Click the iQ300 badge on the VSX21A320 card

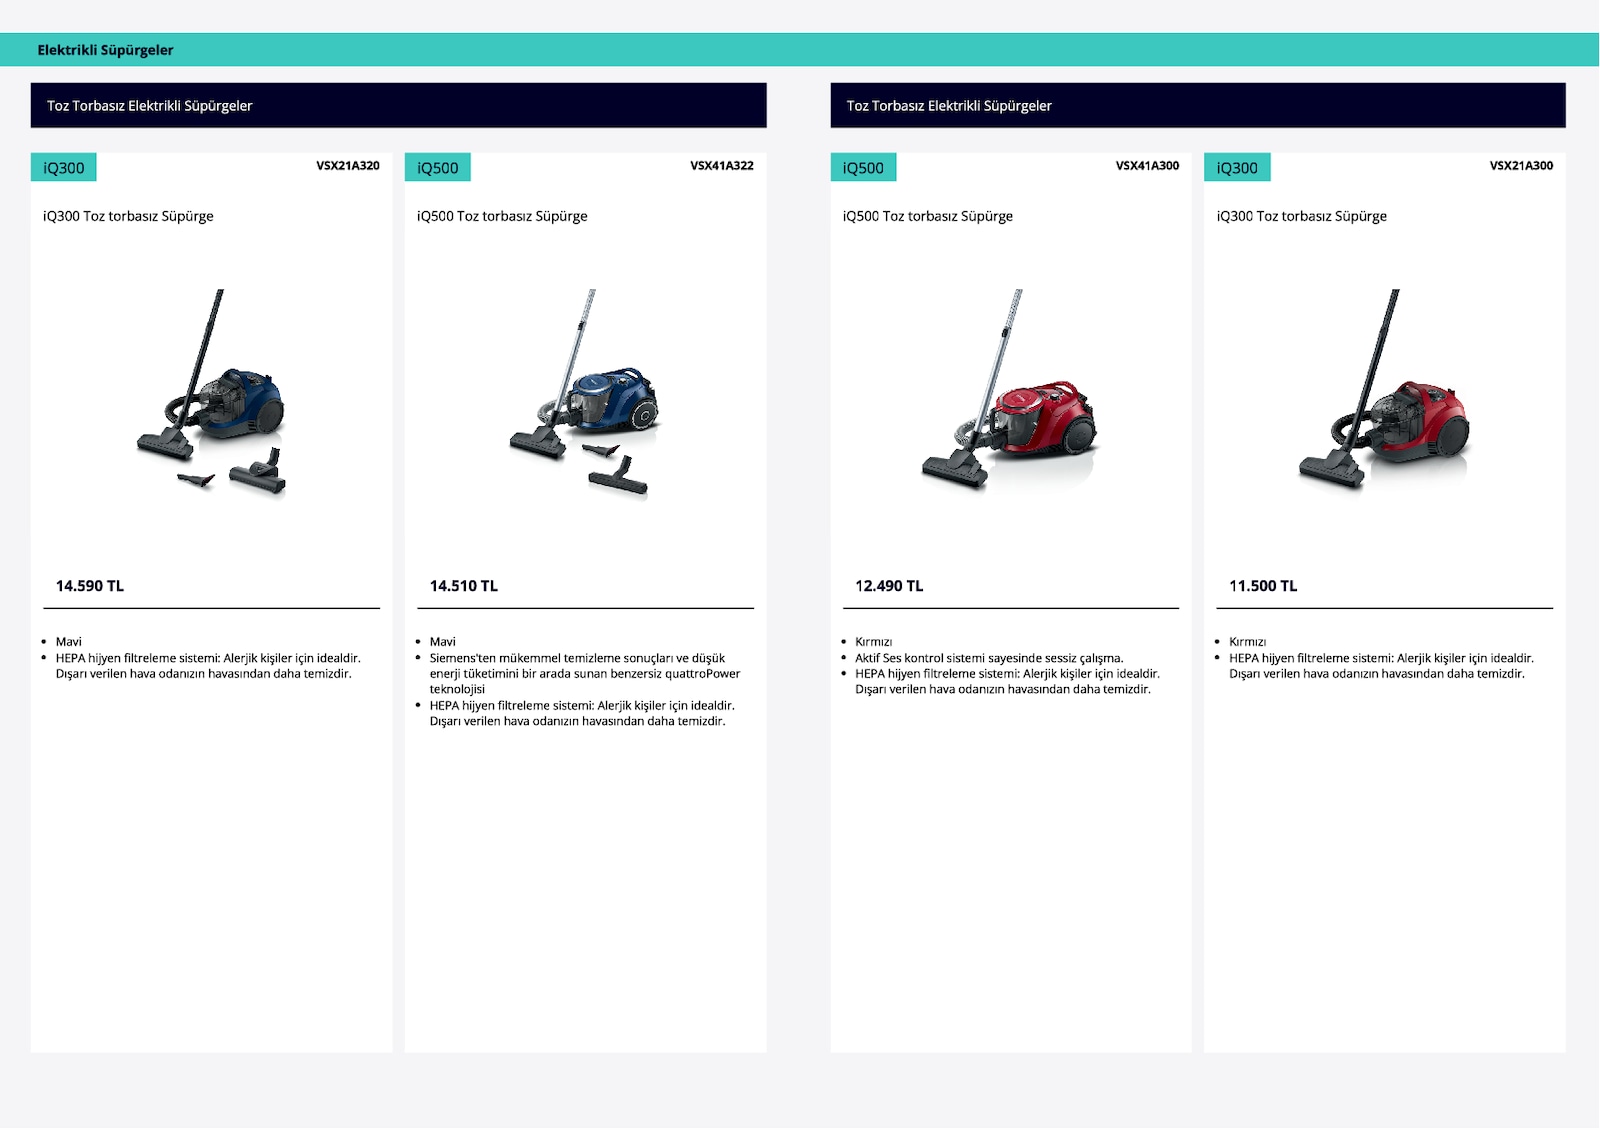[64, 168]
